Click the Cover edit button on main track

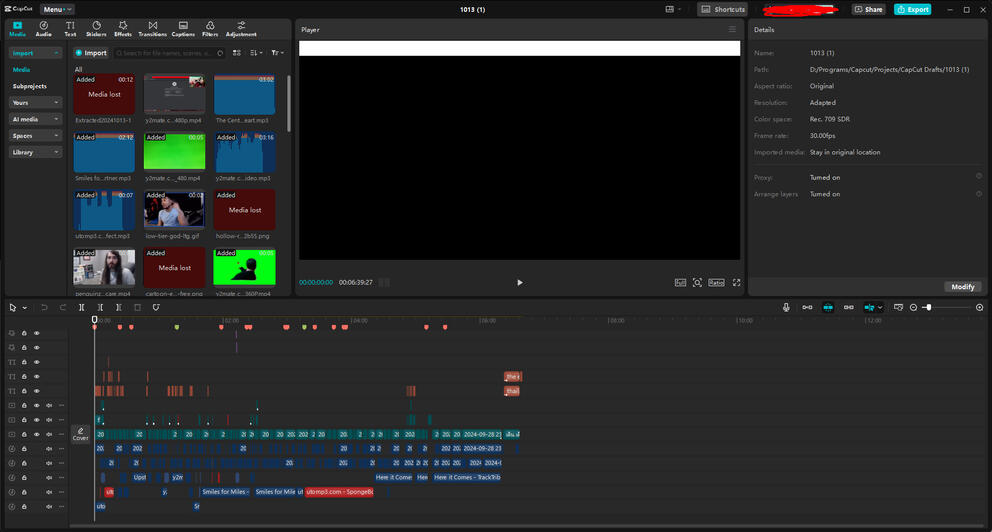[x=80, y=434]
